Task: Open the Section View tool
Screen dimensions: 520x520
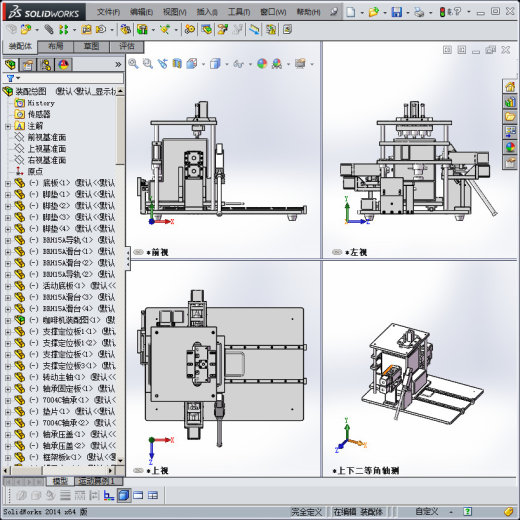Action: (x=177, y=63)
